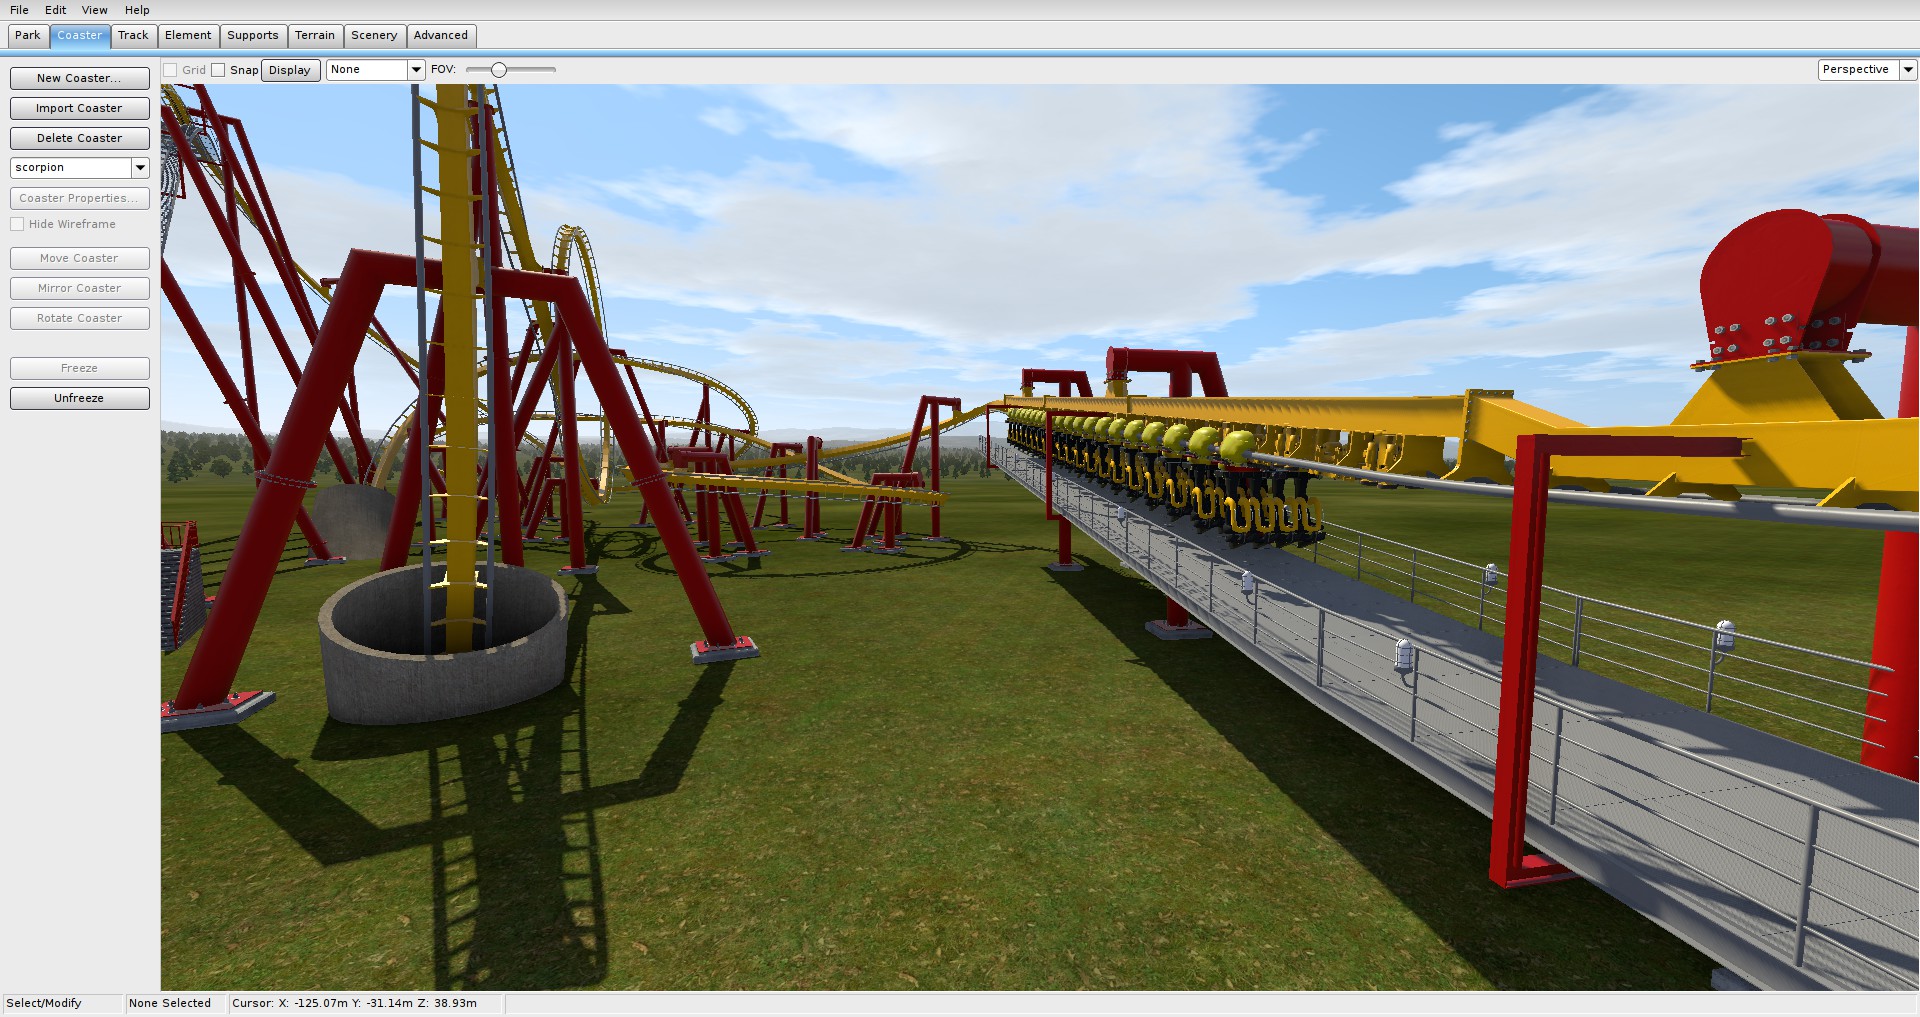Switch to the Scenery tab

(374, 35)
